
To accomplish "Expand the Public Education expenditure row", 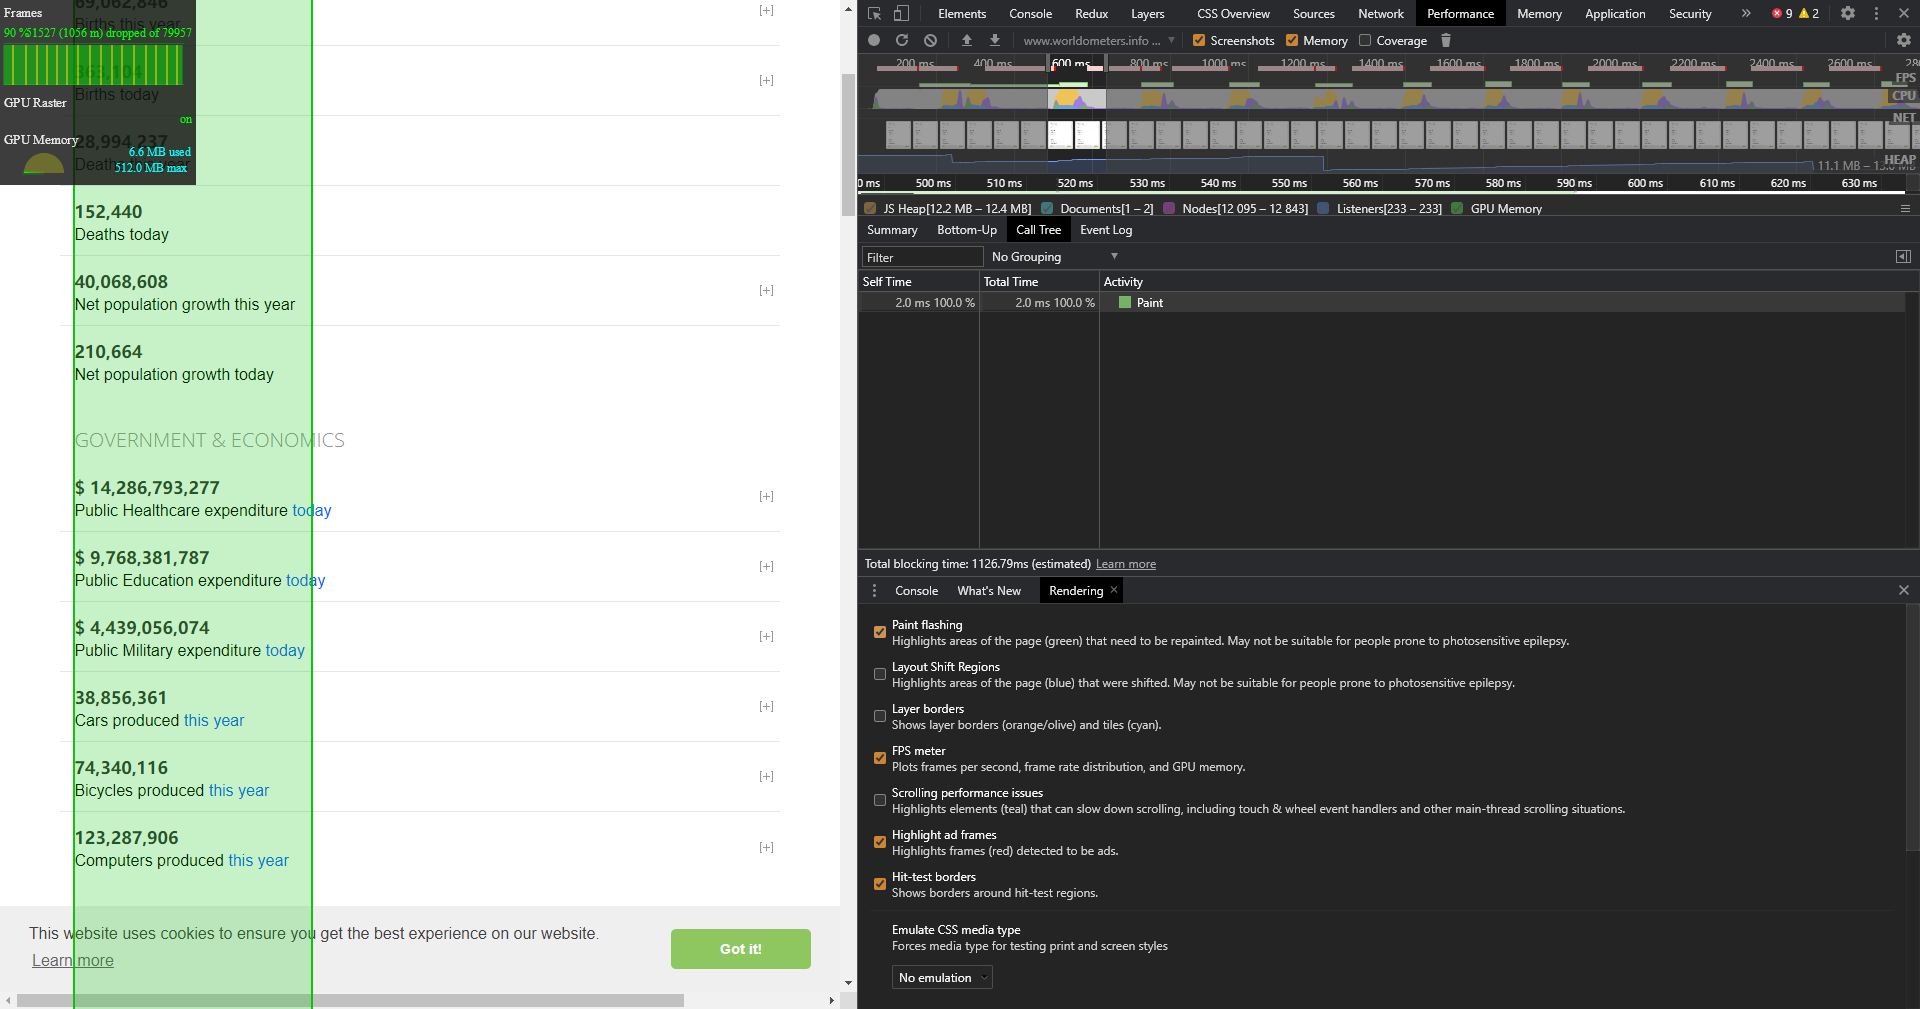I will [766, 566].
